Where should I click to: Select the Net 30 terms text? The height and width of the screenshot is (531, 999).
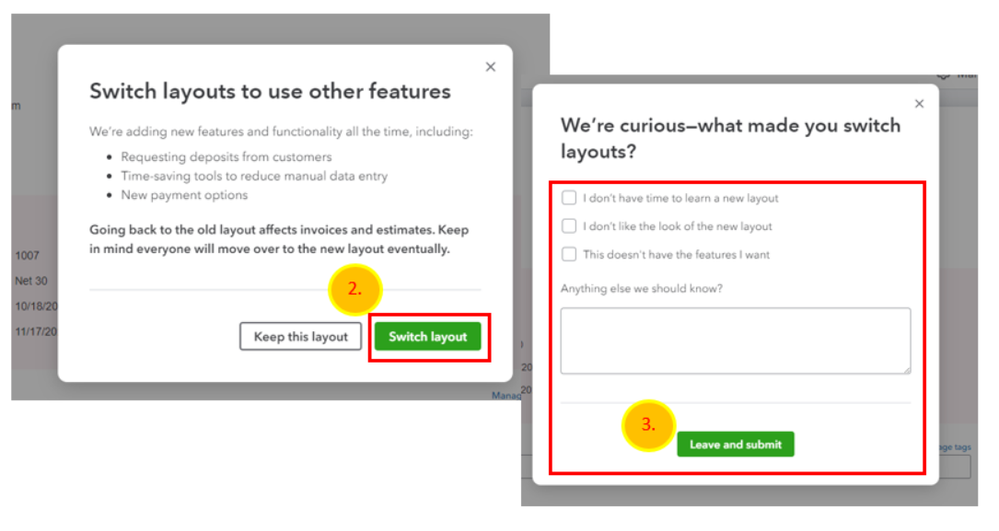coord(33,281)
